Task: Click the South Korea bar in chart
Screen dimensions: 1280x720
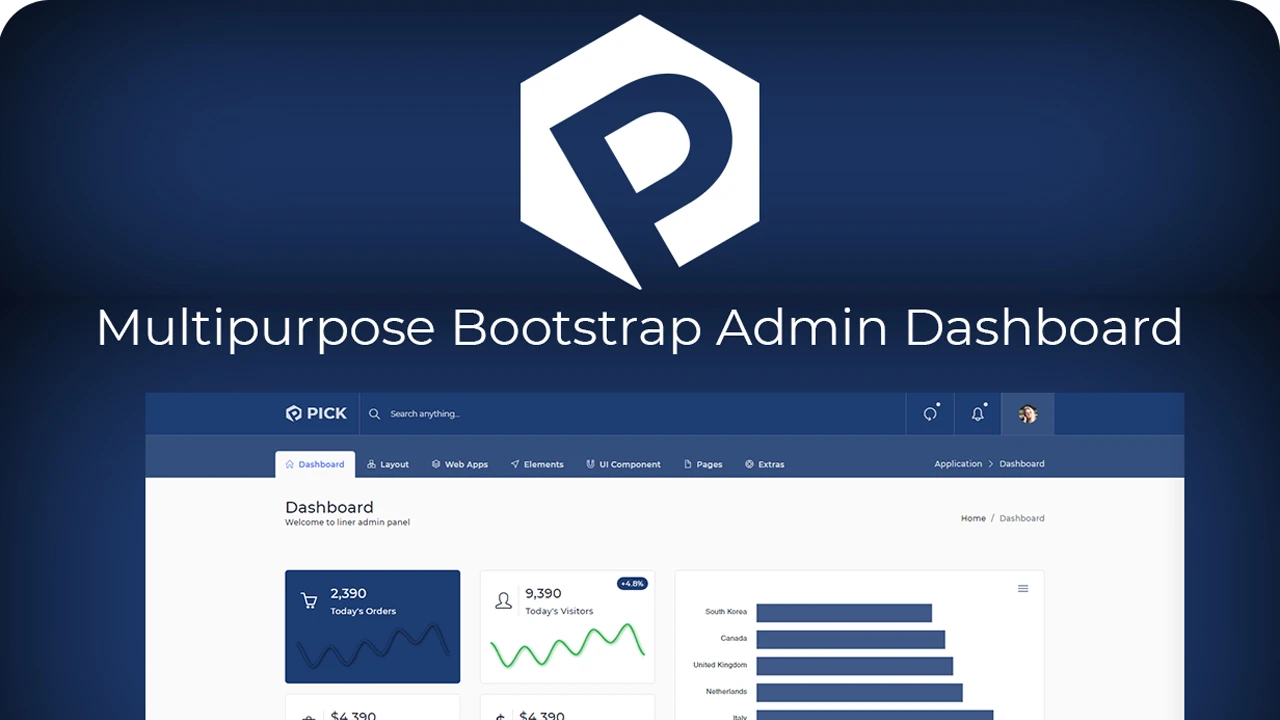Action: click(844, 612)
